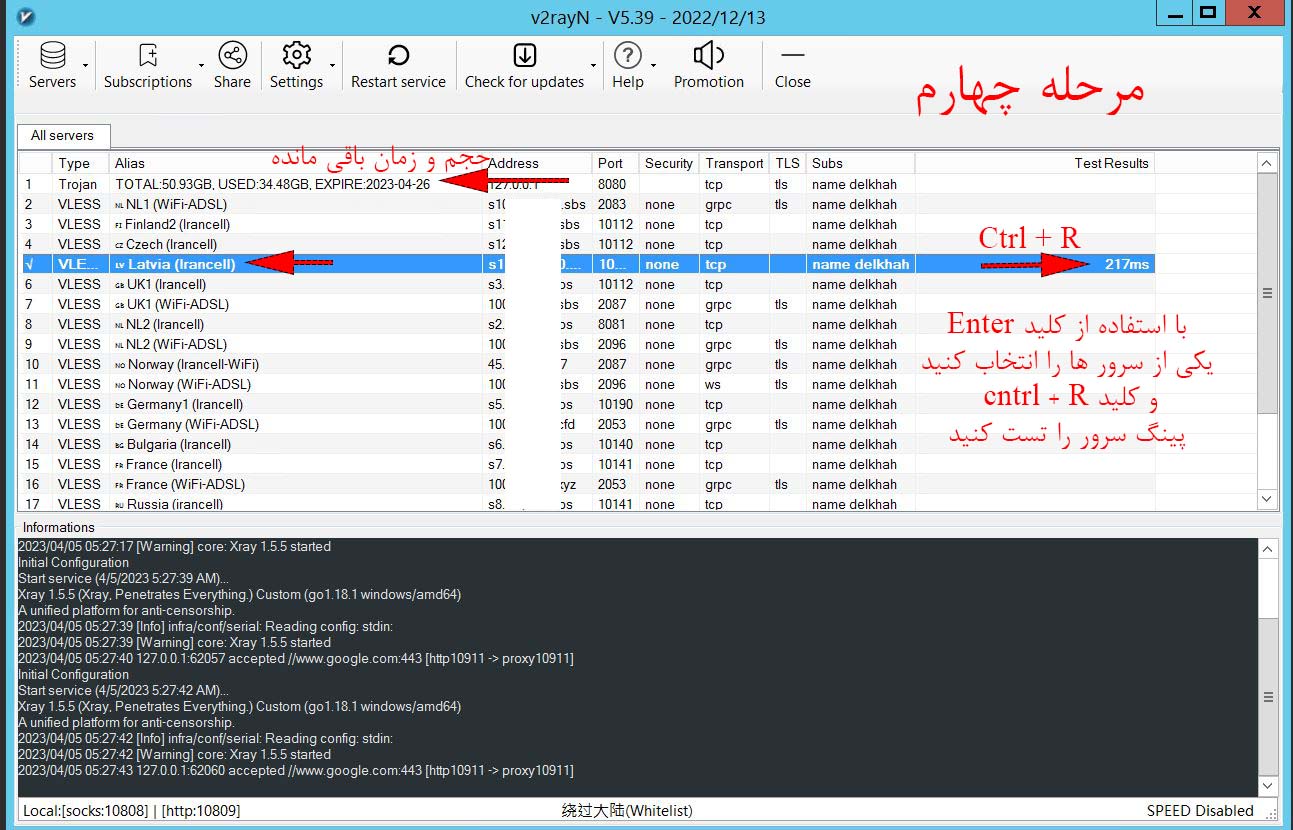1293x830 pixels.
Task: Click the Whitelist routing status entry
Action: (627, 811)
